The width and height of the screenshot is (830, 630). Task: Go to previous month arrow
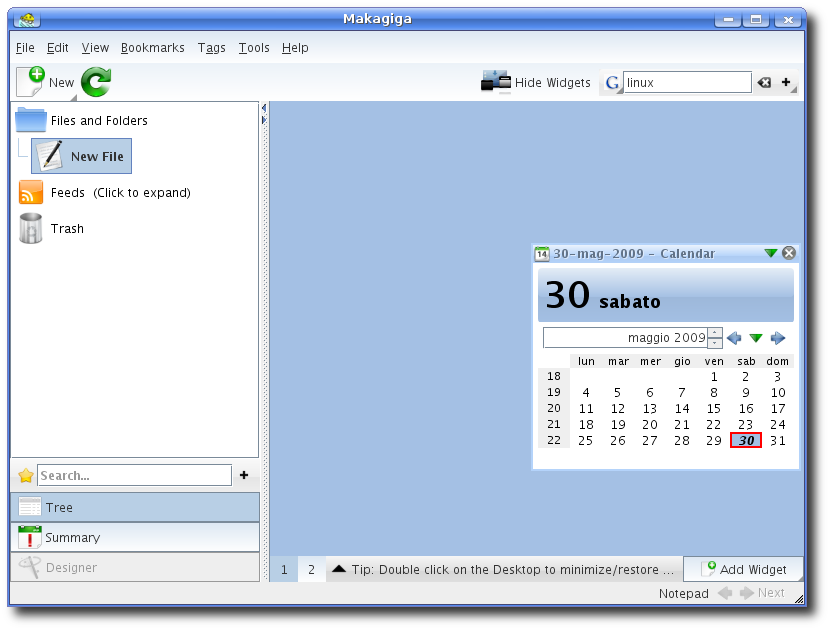734,338
